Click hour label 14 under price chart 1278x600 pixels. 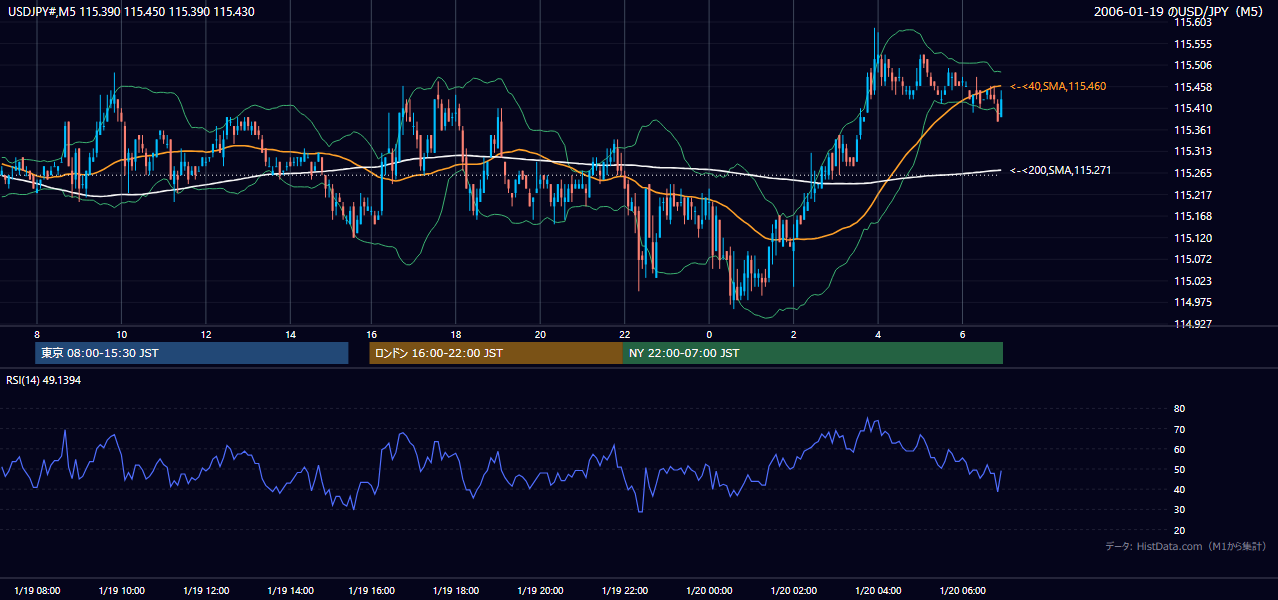pos(289,334)
